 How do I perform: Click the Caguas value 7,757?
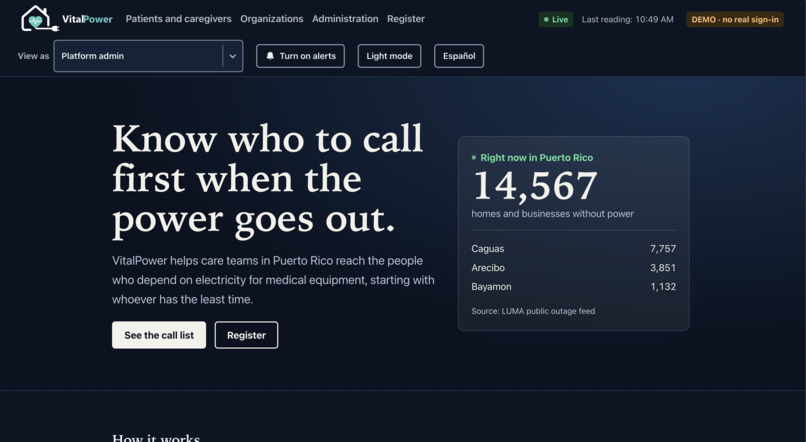point(663,249)
